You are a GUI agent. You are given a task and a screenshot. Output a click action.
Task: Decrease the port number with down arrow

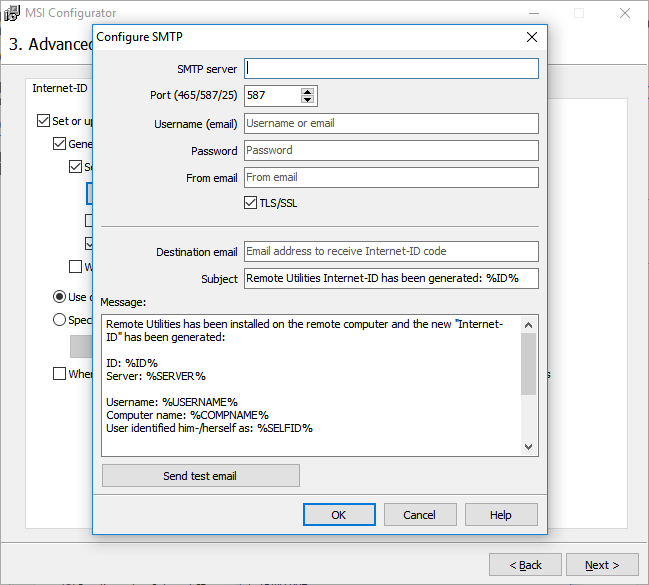coord(307,101)
